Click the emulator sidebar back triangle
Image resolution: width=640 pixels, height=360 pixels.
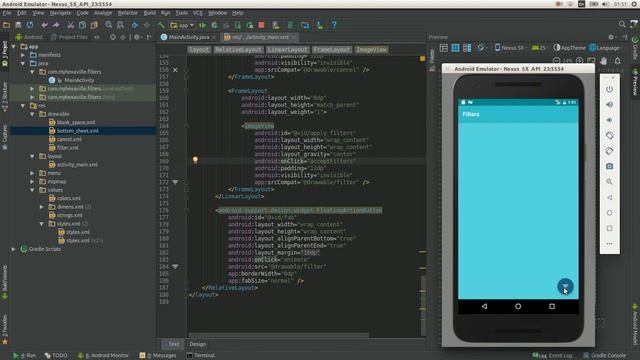(x=609, y=198)
